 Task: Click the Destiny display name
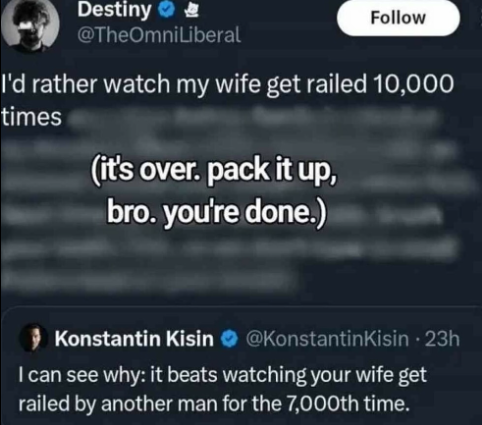pyautogui.click(x=114, y=10)
